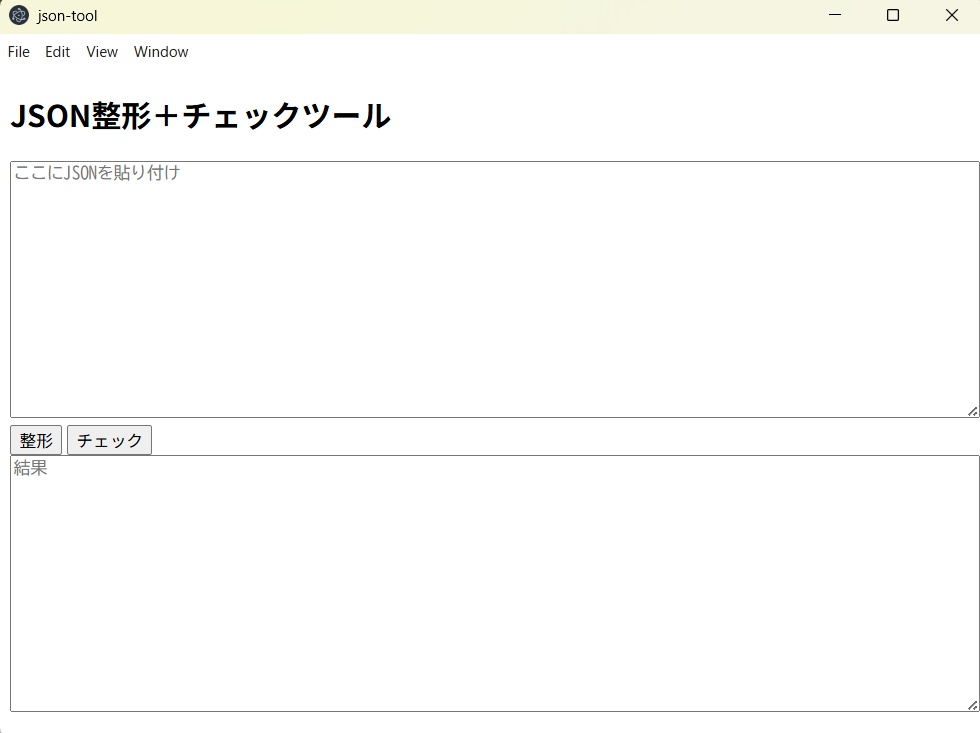Grab the input textarea resize handle

(972, 411)
